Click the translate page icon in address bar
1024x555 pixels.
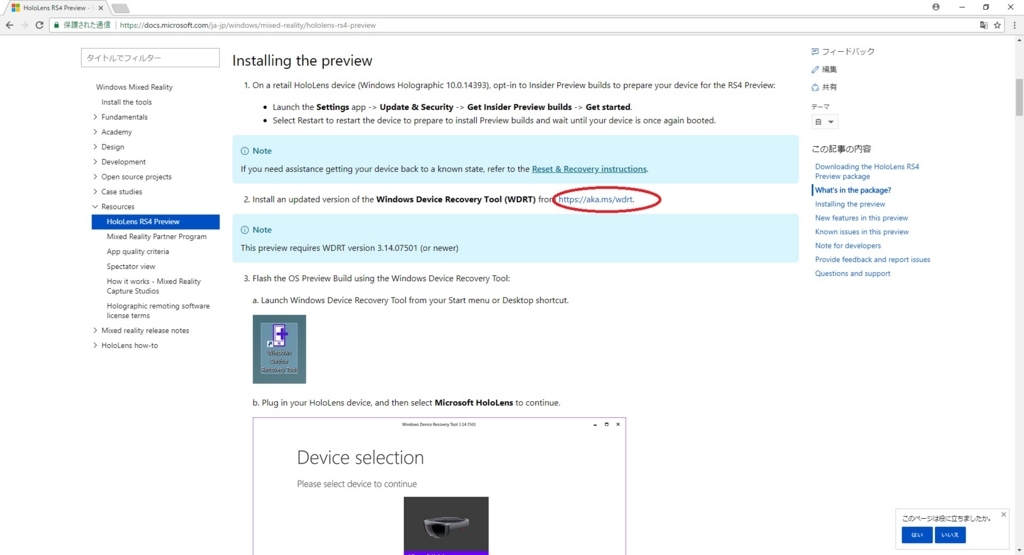pyautogui.click(x=984, y=25)
